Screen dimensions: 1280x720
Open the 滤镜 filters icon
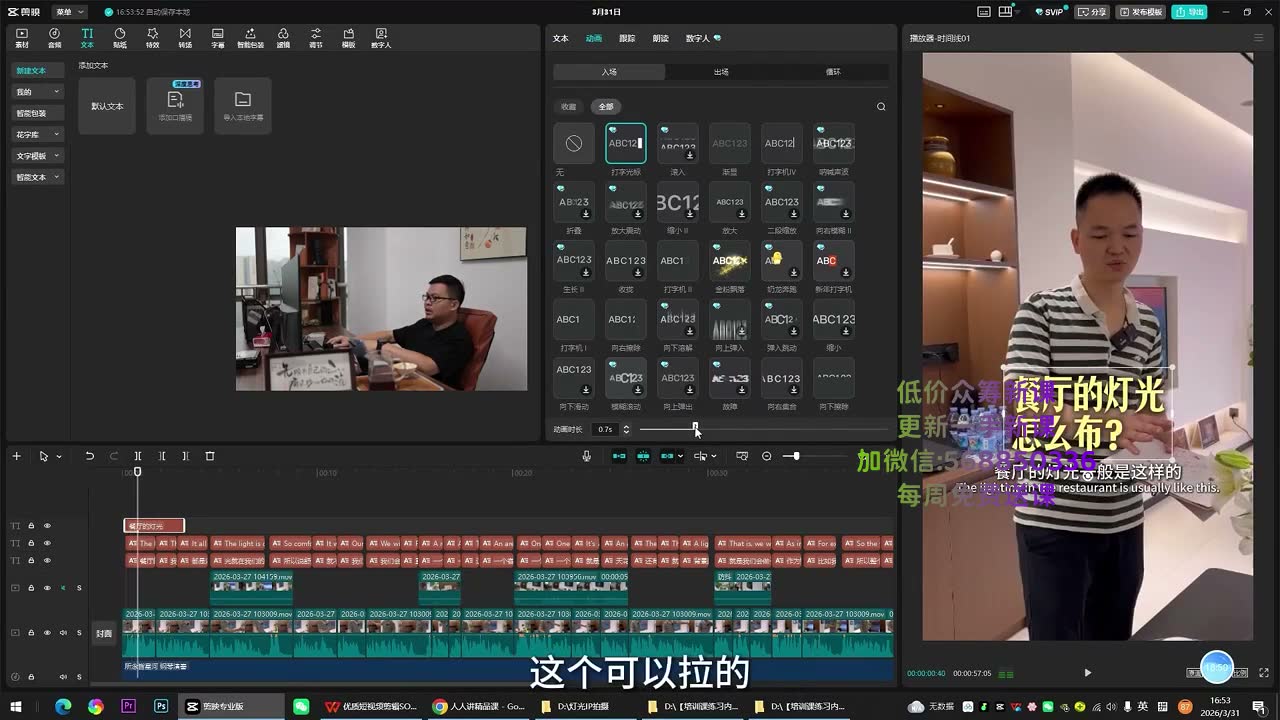coord(283,37)
